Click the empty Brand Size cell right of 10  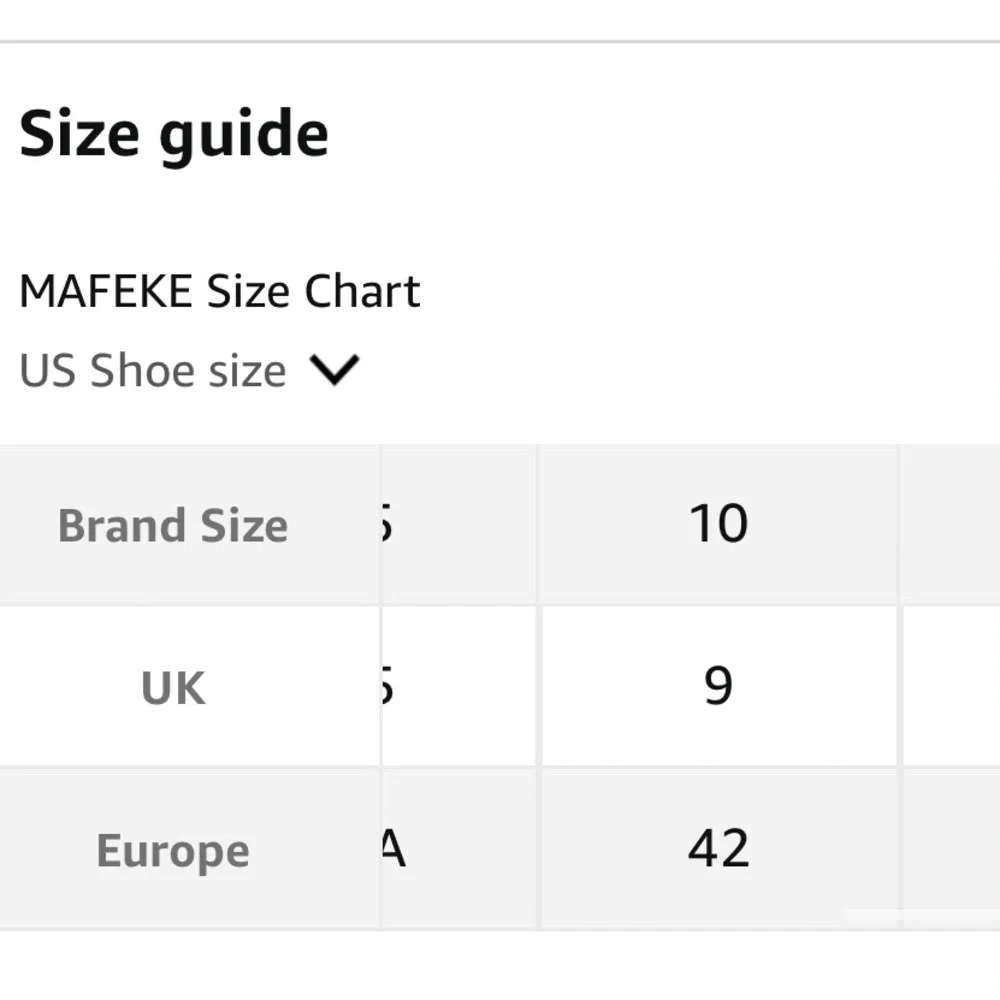coord(952,524)
